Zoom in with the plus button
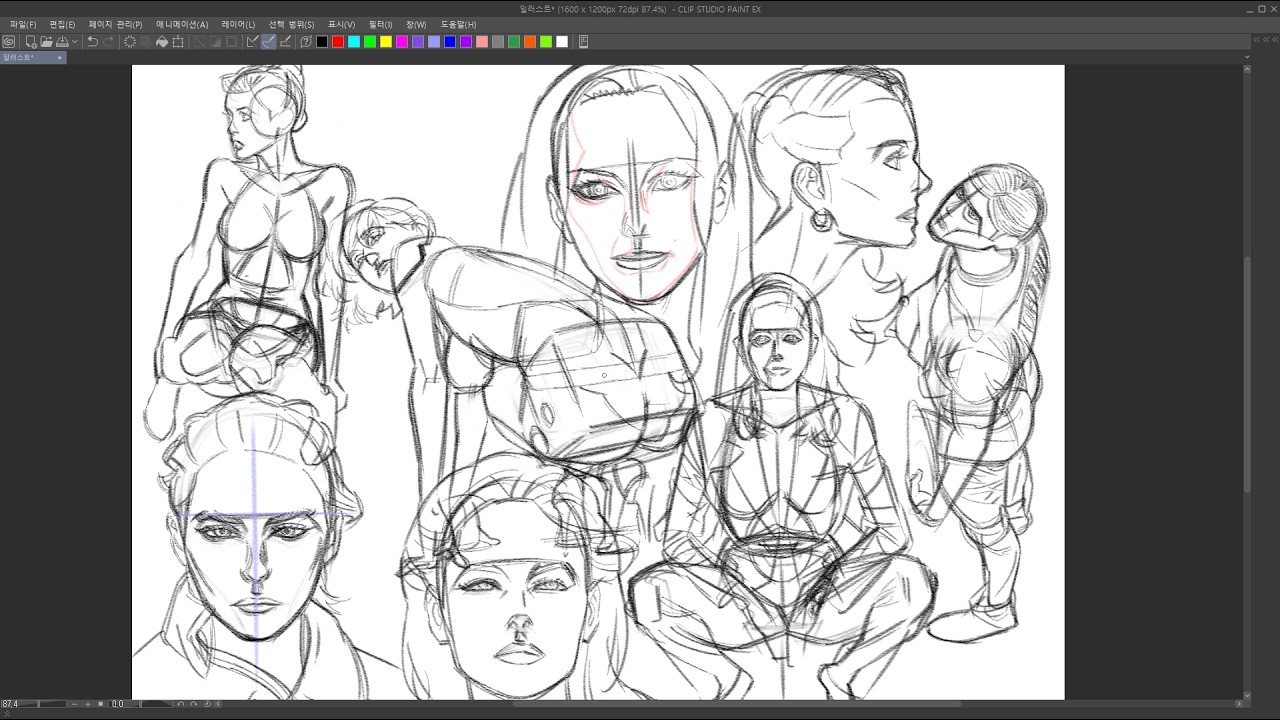The height and width of the screenshot is (720, 1280). (88, 704)
